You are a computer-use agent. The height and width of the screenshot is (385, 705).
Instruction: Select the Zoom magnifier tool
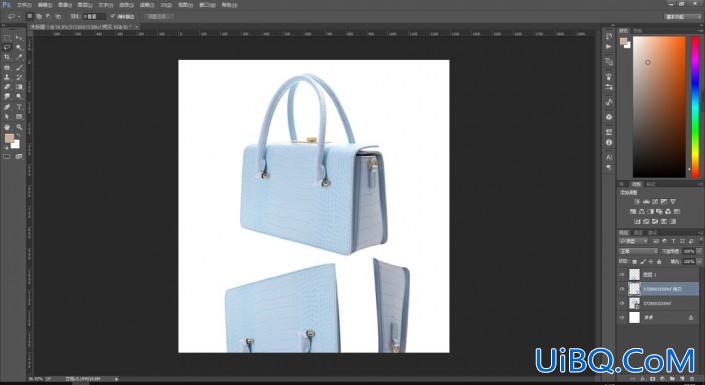coord(19,127)
